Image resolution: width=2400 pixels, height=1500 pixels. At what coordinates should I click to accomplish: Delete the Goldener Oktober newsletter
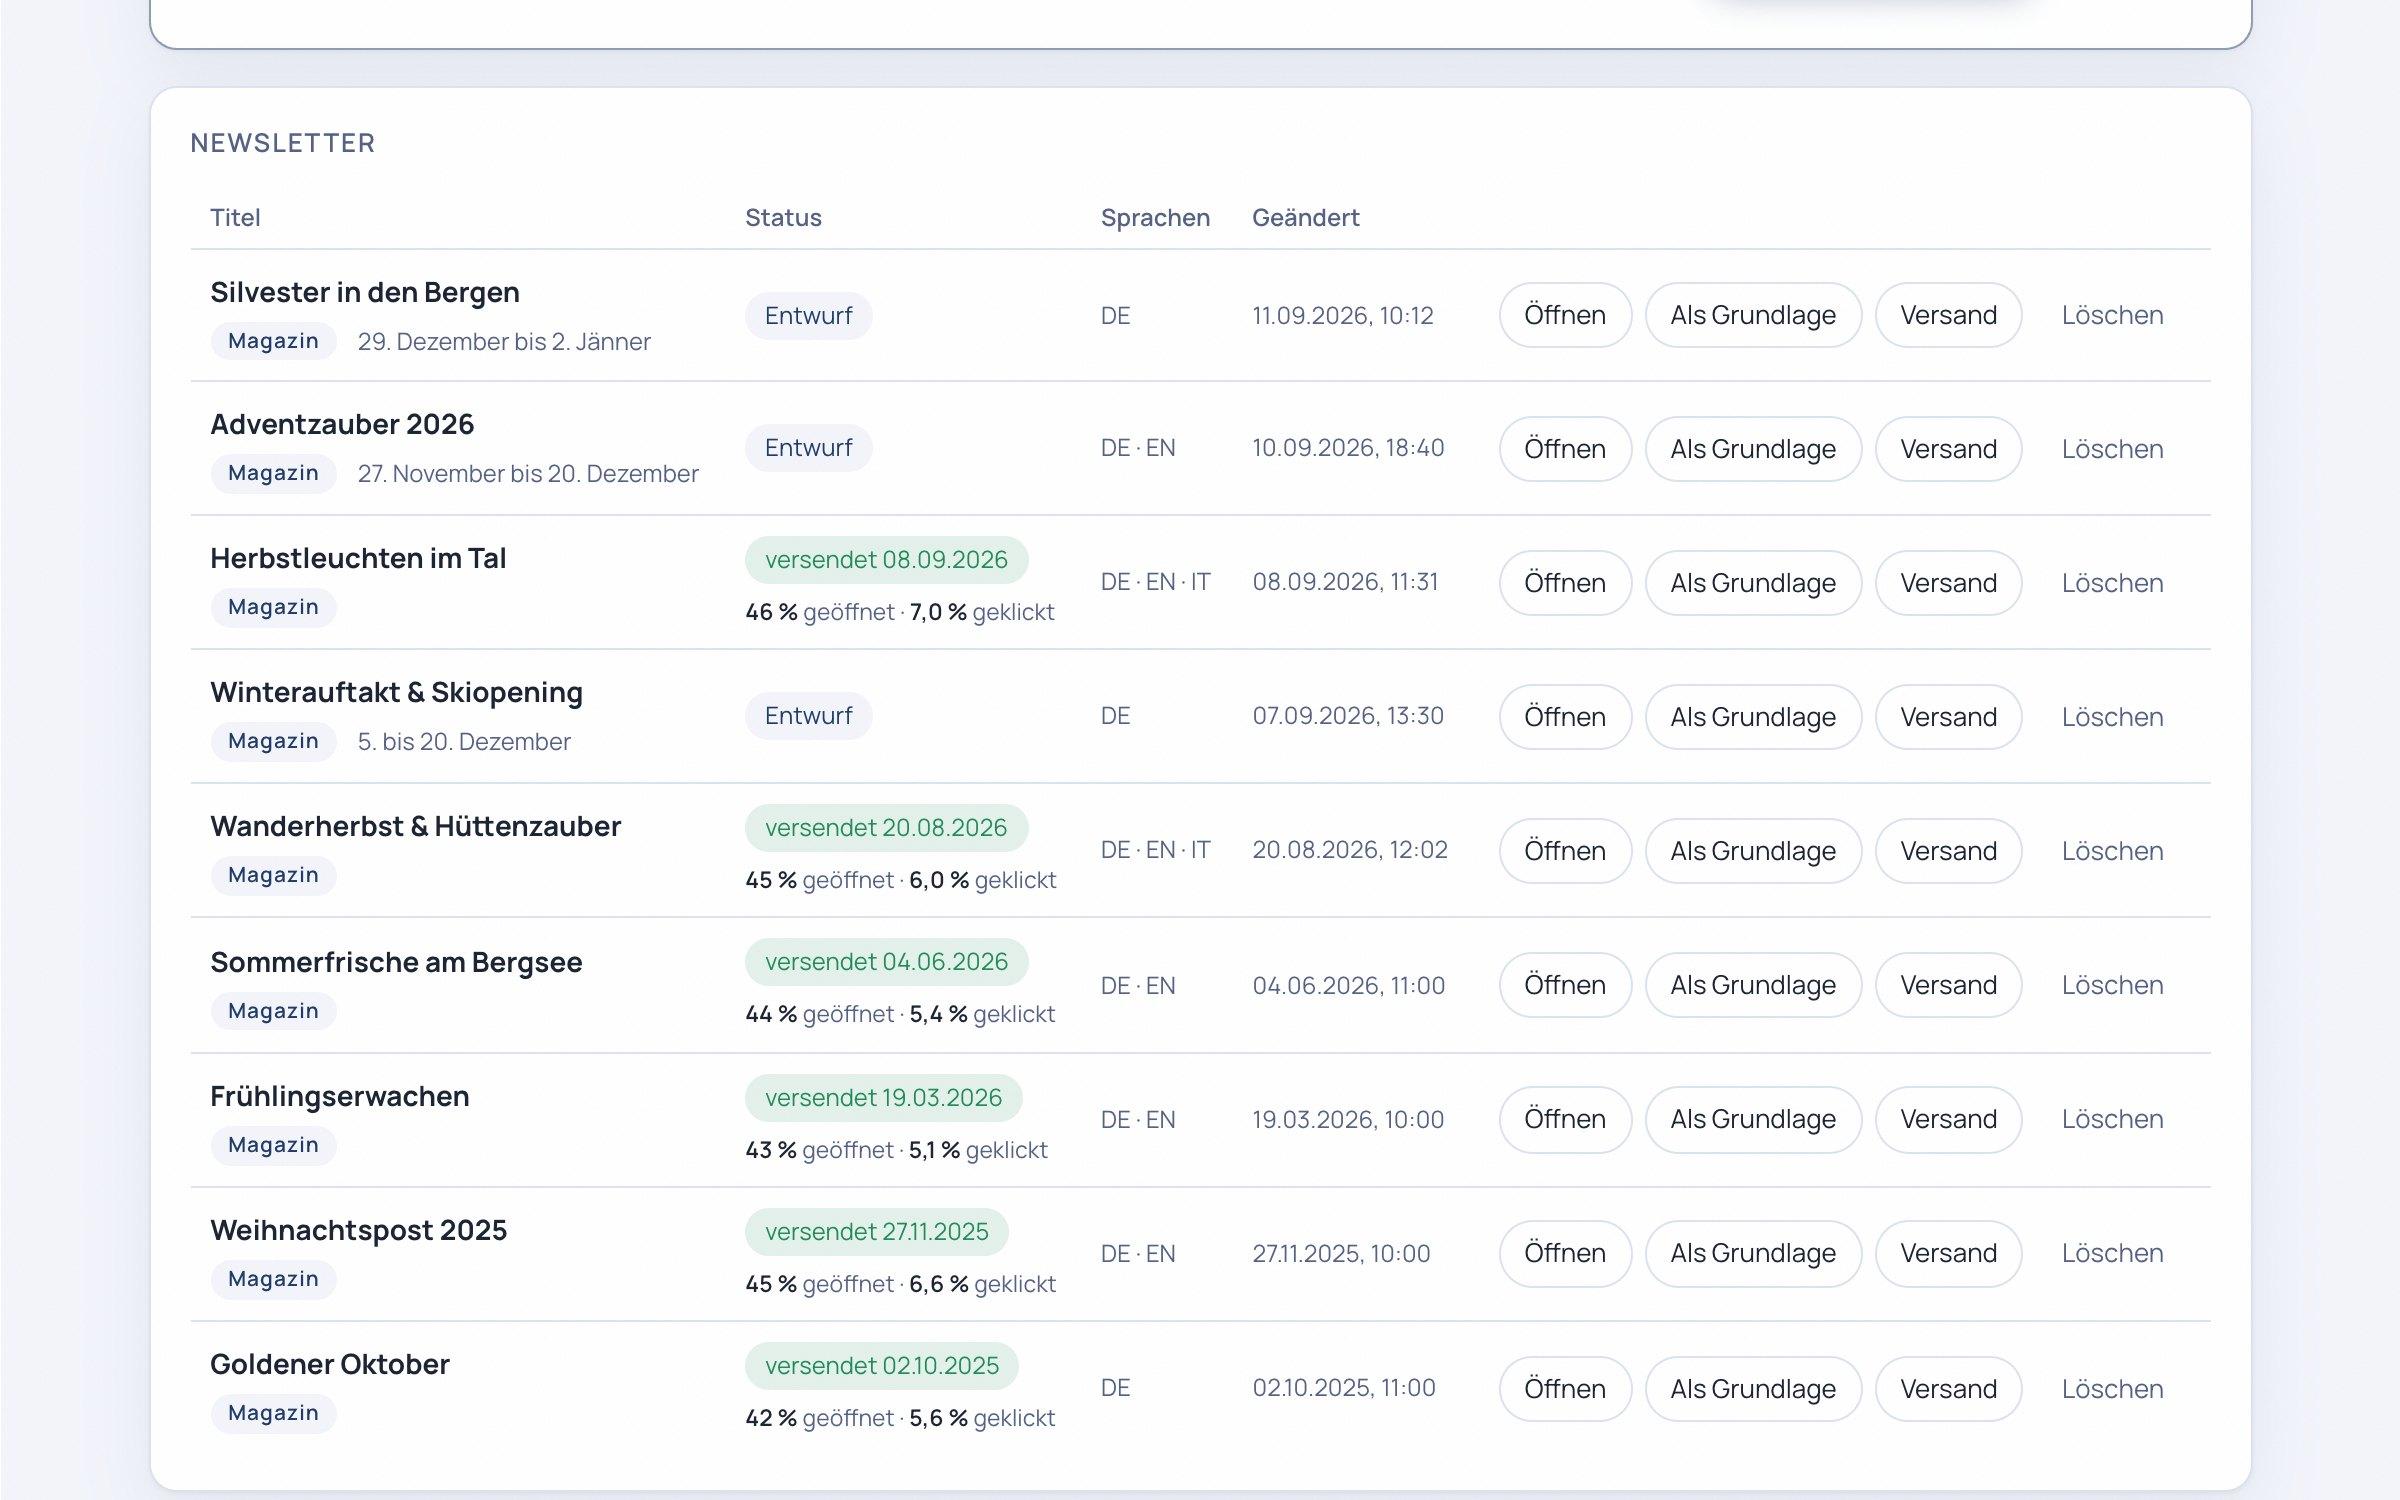coord(2112,1389)
